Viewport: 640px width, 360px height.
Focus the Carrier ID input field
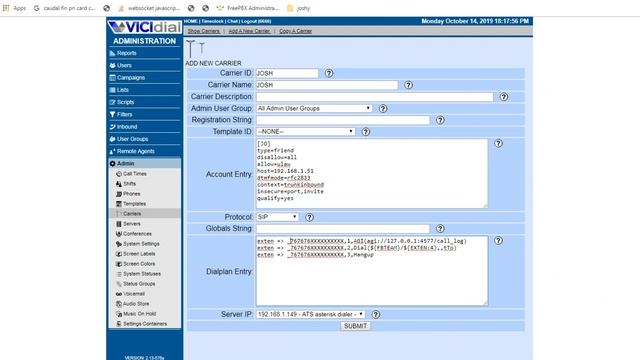click(x=287, y=73)
